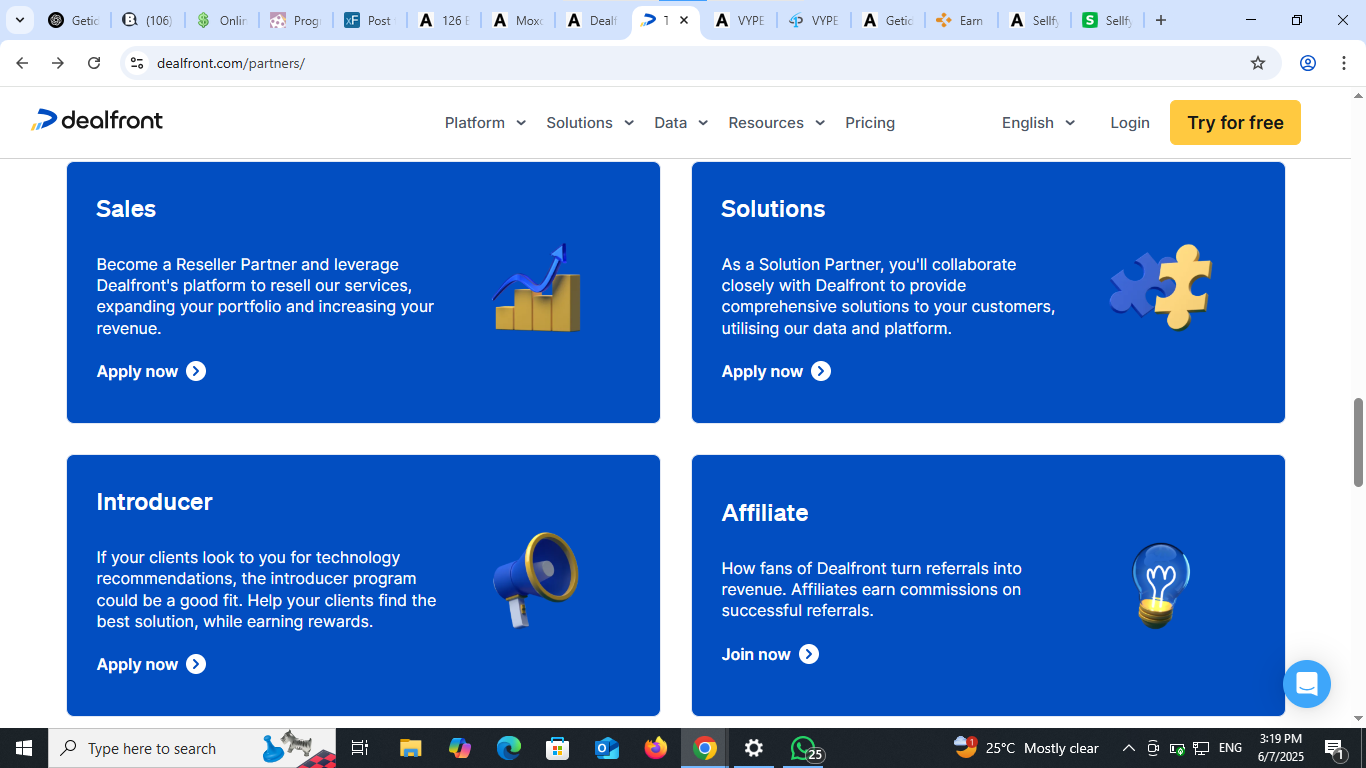The height and width of the screenshot is (768, 1366).
Task: Click the Login link
Action: point(1130,123)
